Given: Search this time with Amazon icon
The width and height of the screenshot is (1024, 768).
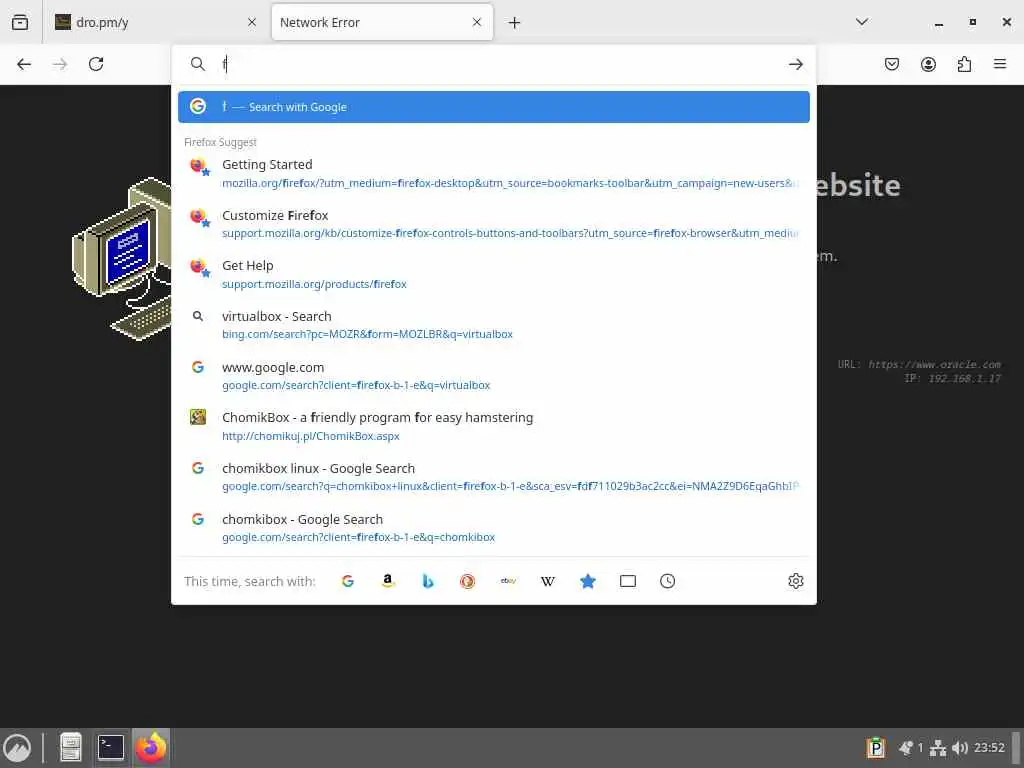Looking at the screenshot, I should pyautogui.click(x=388, y=581).
